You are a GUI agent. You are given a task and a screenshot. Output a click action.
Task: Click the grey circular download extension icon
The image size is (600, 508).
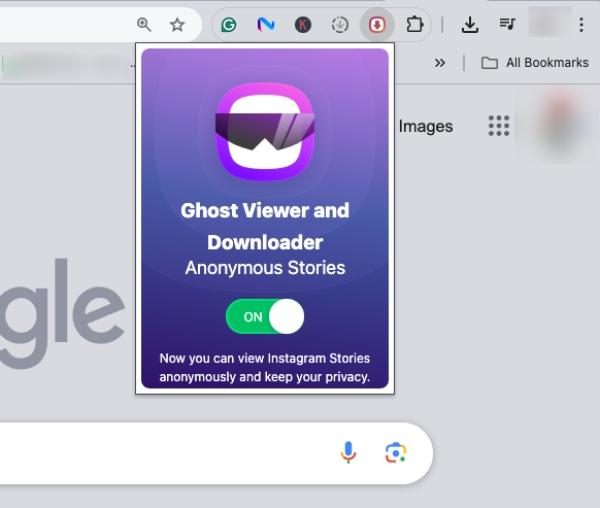tap(340, 25)
